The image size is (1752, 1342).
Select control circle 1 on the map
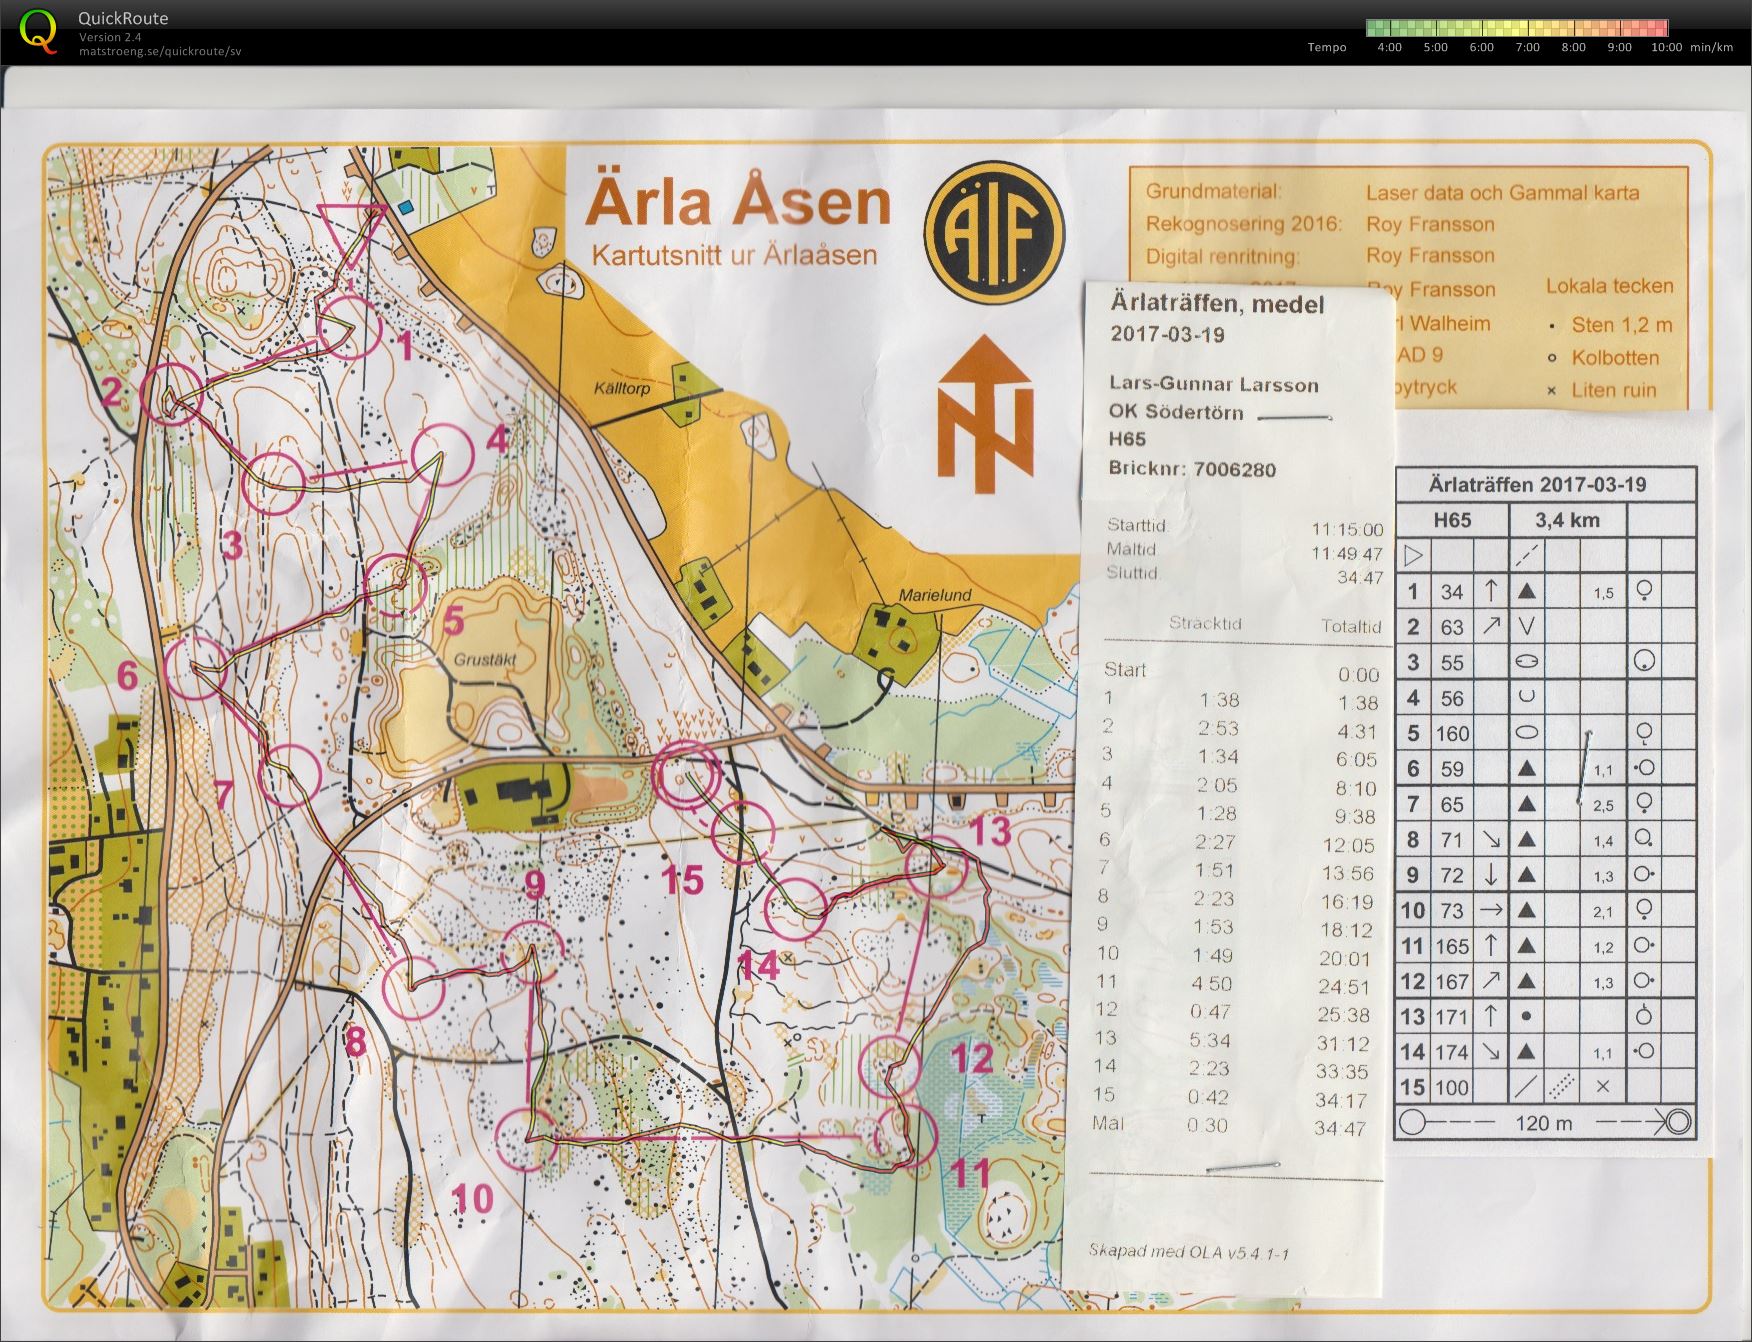coord(351,327)
